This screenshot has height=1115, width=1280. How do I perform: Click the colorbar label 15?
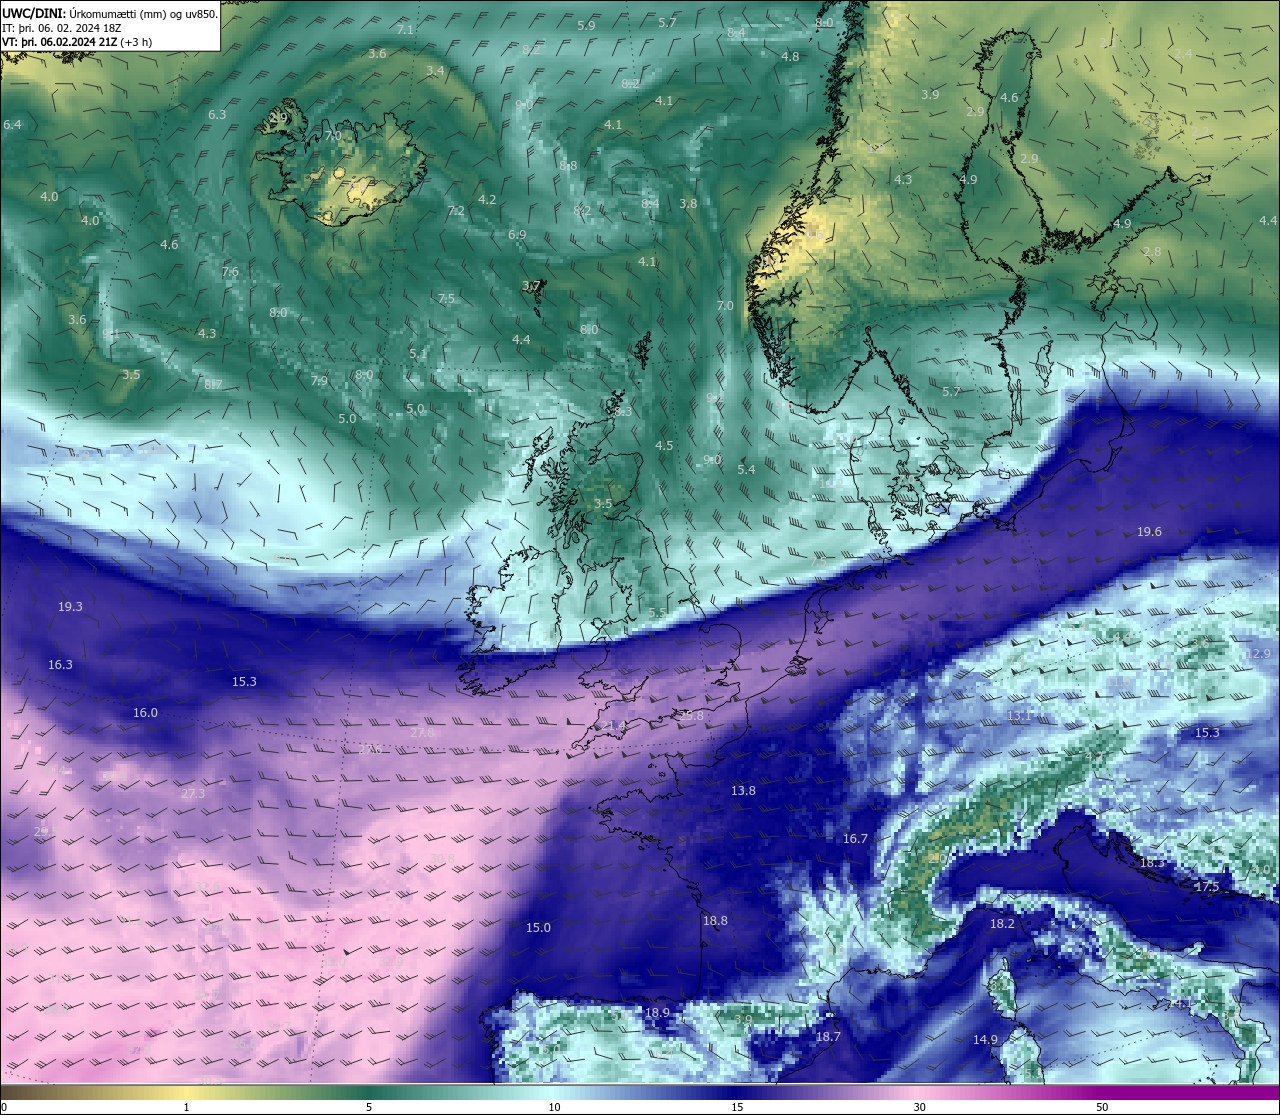point(737,1107)
